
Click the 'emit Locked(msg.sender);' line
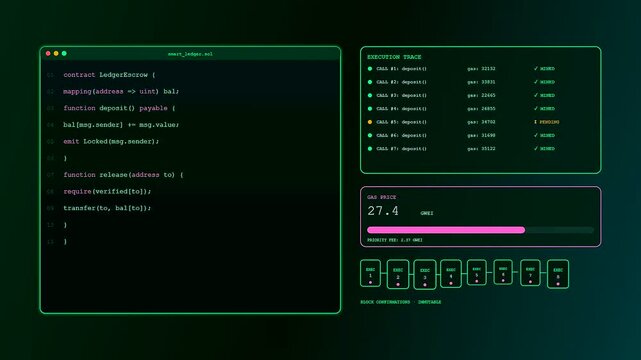tap(111, 141)
